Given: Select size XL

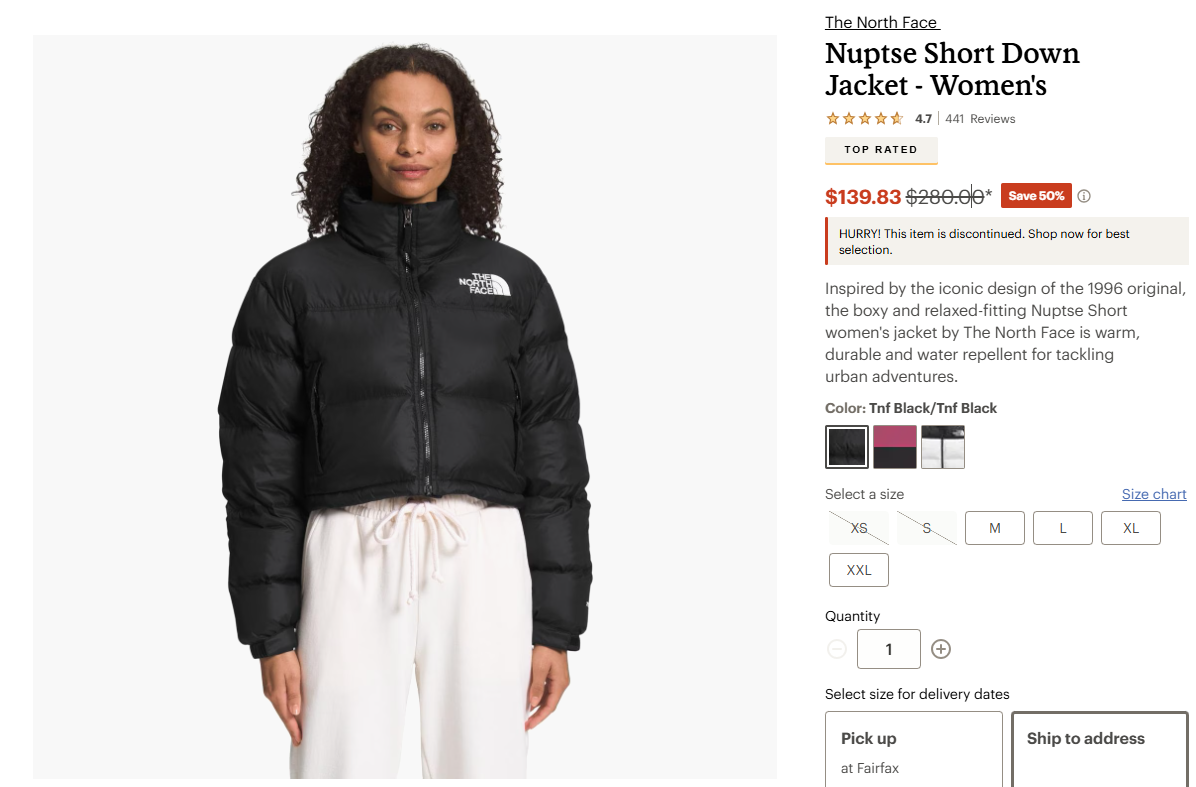Looking at the screenshot, I should click(1130, 528).
